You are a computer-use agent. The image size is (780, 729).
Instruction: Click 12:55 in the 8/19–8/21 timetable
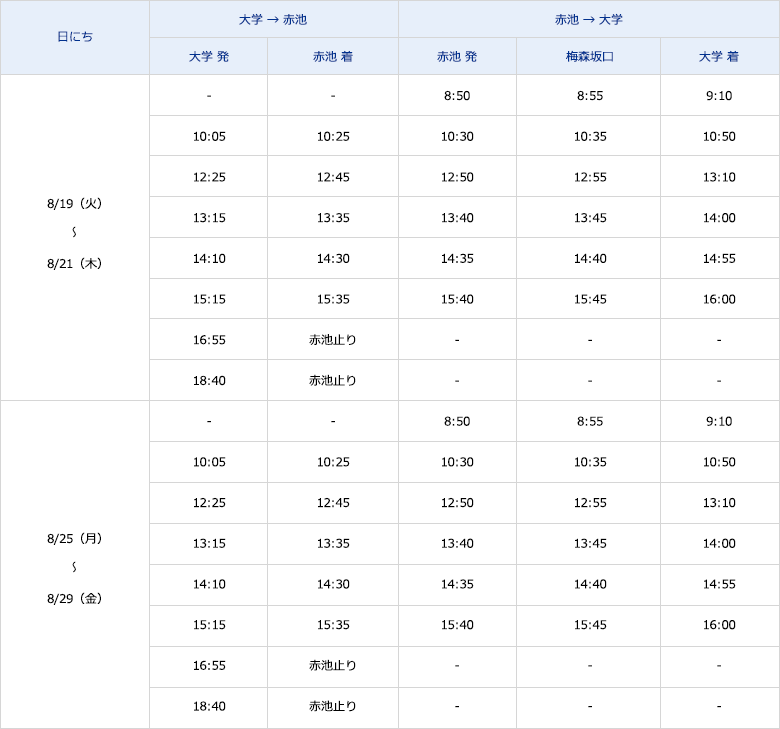(x=589, y=177)
